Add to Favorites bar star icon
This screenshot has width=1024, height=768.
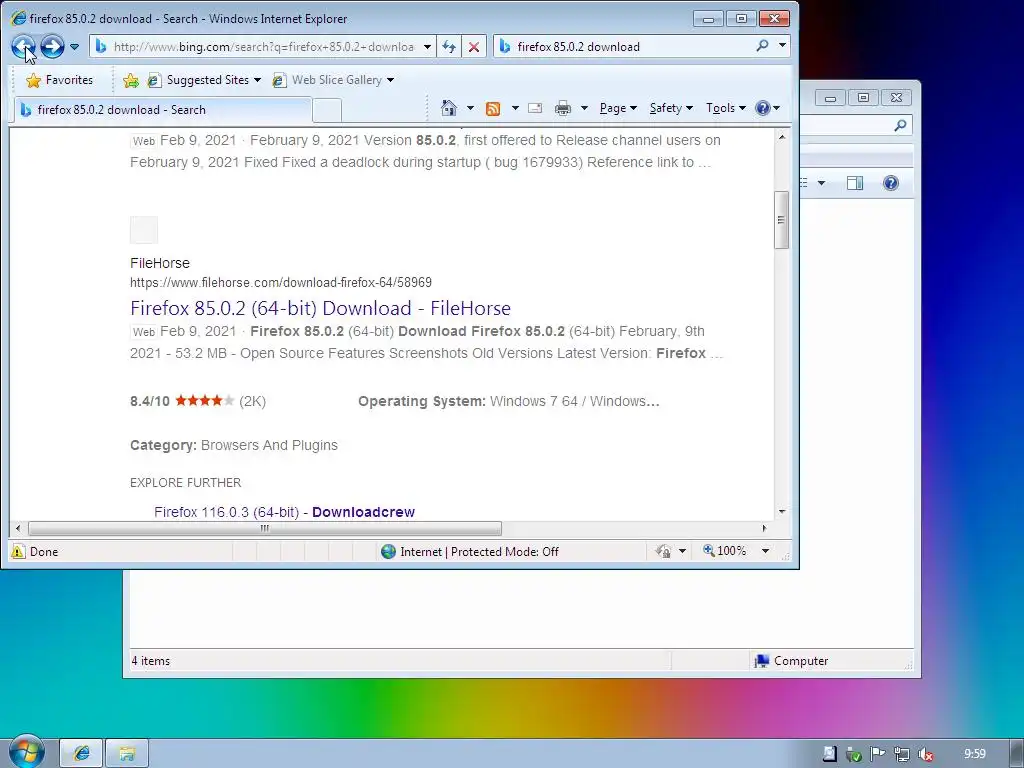[131, 80]
